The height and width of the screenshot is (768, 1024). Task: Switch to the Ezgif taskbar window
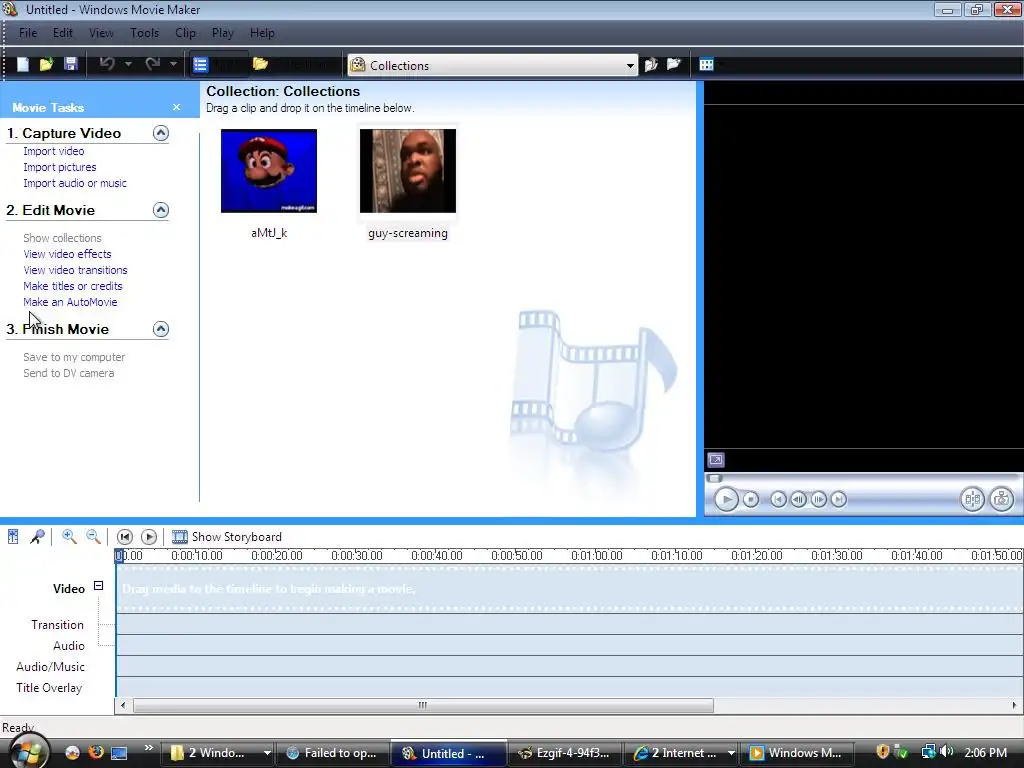pyautogui.click(x=564, y=753)
